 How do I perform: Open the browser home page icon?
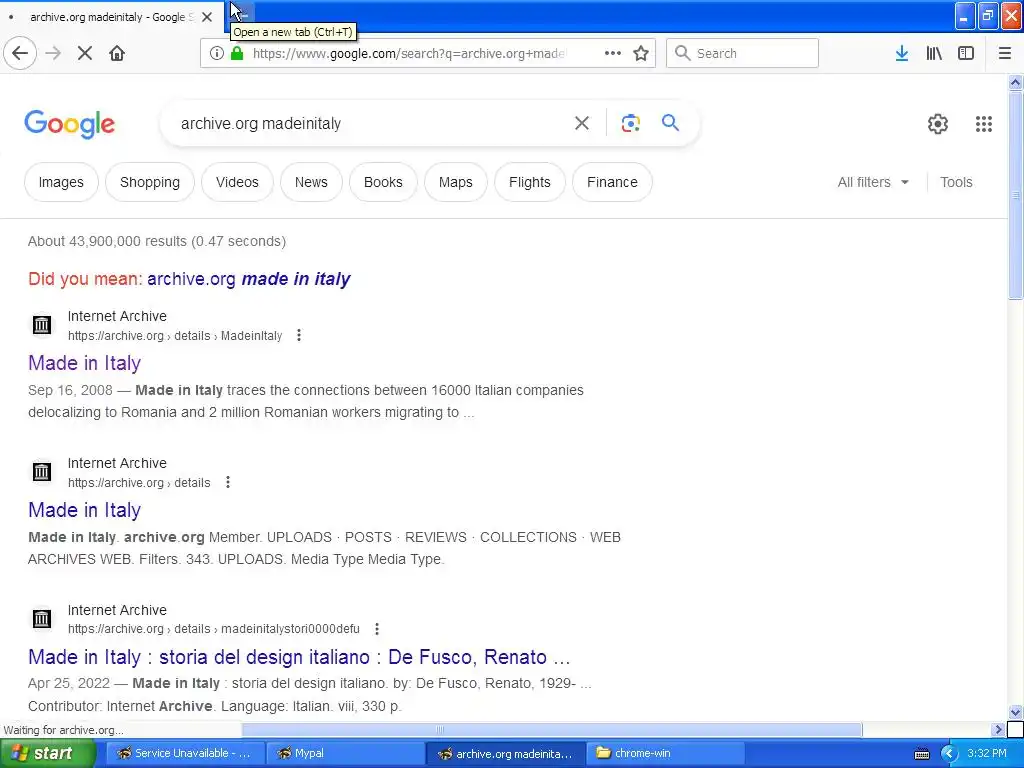pos(117,54)
